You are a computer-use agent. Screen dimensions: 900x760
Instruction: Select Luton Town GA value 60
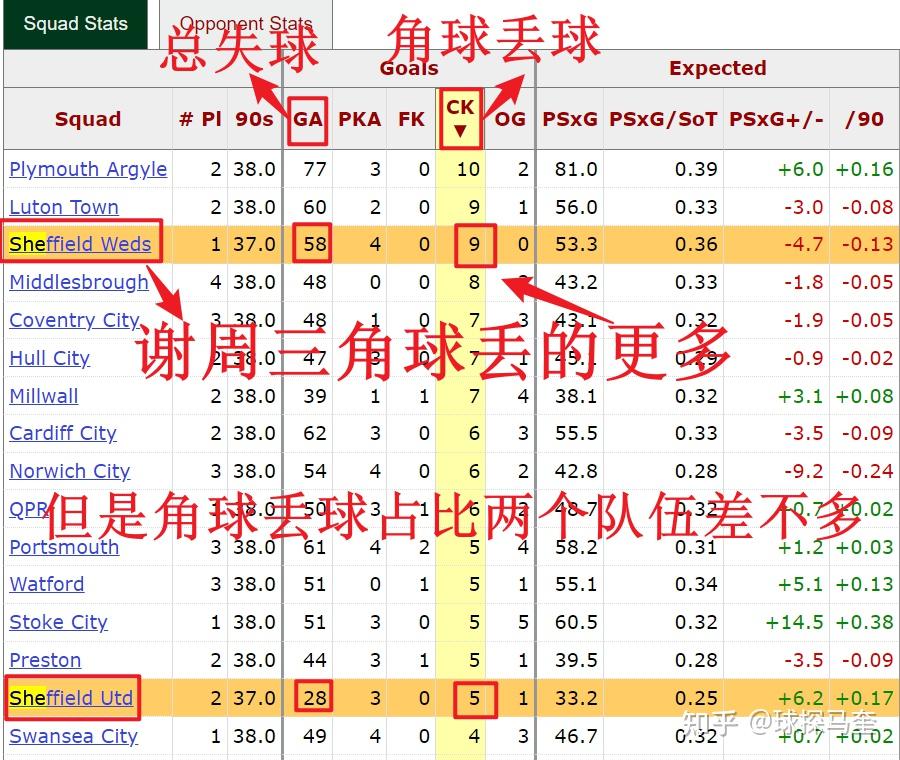pos(315,207)
